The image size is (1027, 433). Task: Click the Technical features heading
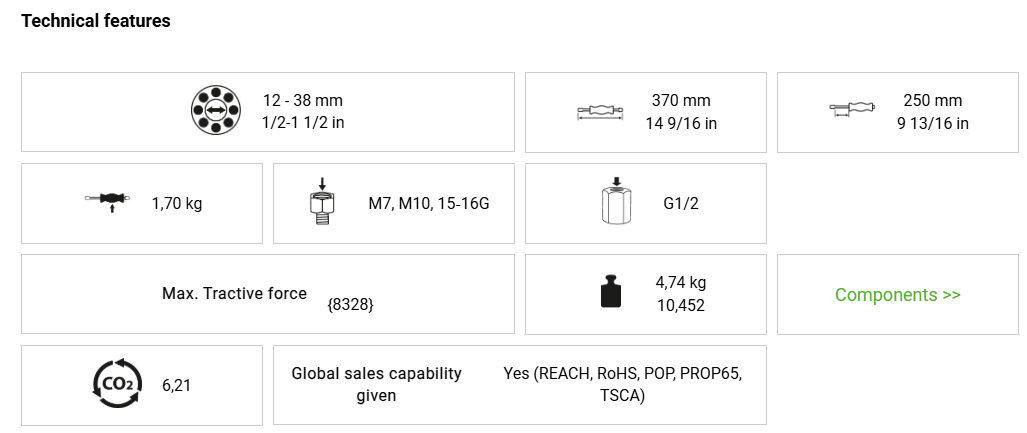point(96,21)
